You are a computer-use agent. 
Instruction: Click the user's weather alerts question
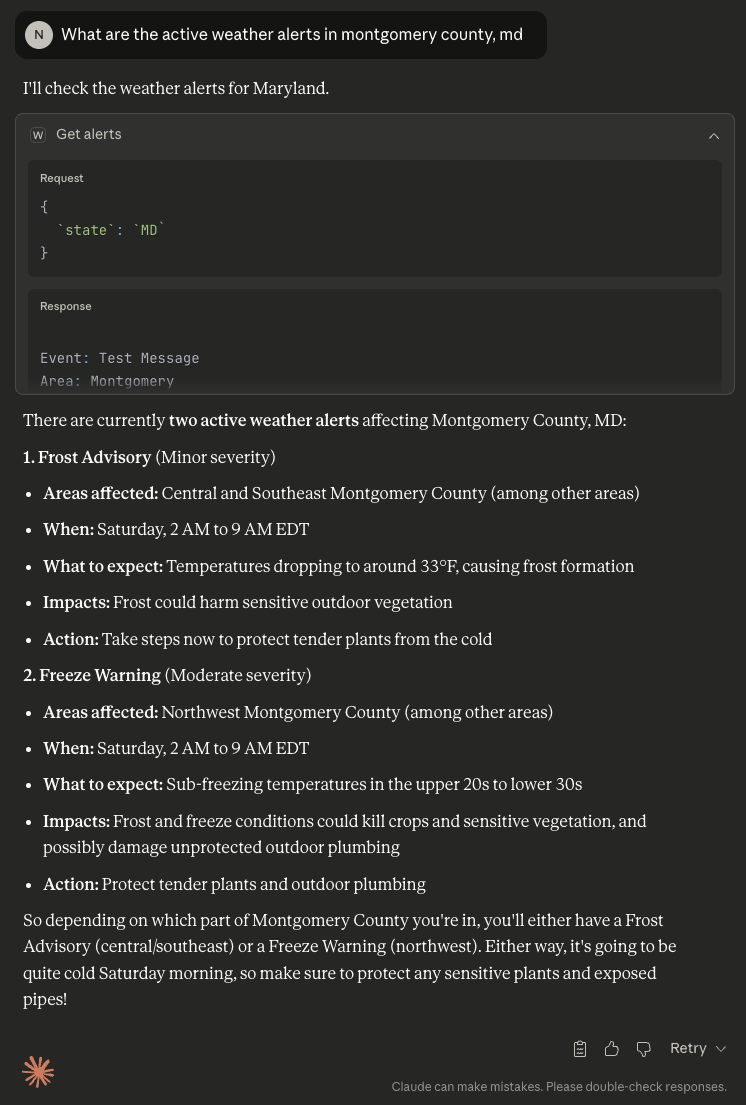[x=292, y=35]
